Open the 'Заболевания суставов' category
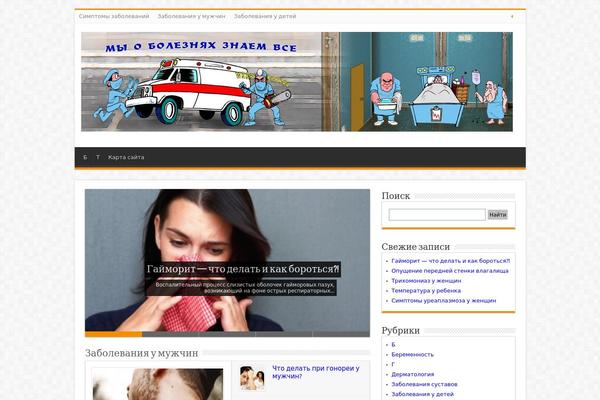The height and width of the screenshot is (400, 600). [424, 384]
